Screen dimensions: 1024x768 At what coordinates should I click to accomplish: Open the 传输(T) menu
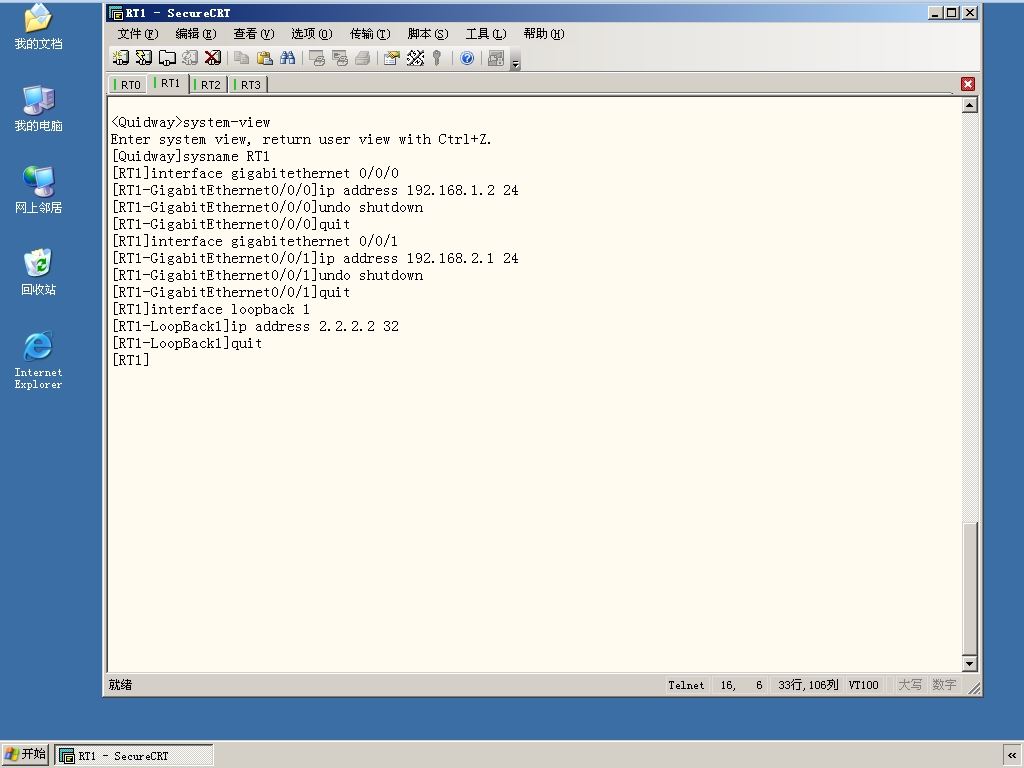[x=370, y=33]
